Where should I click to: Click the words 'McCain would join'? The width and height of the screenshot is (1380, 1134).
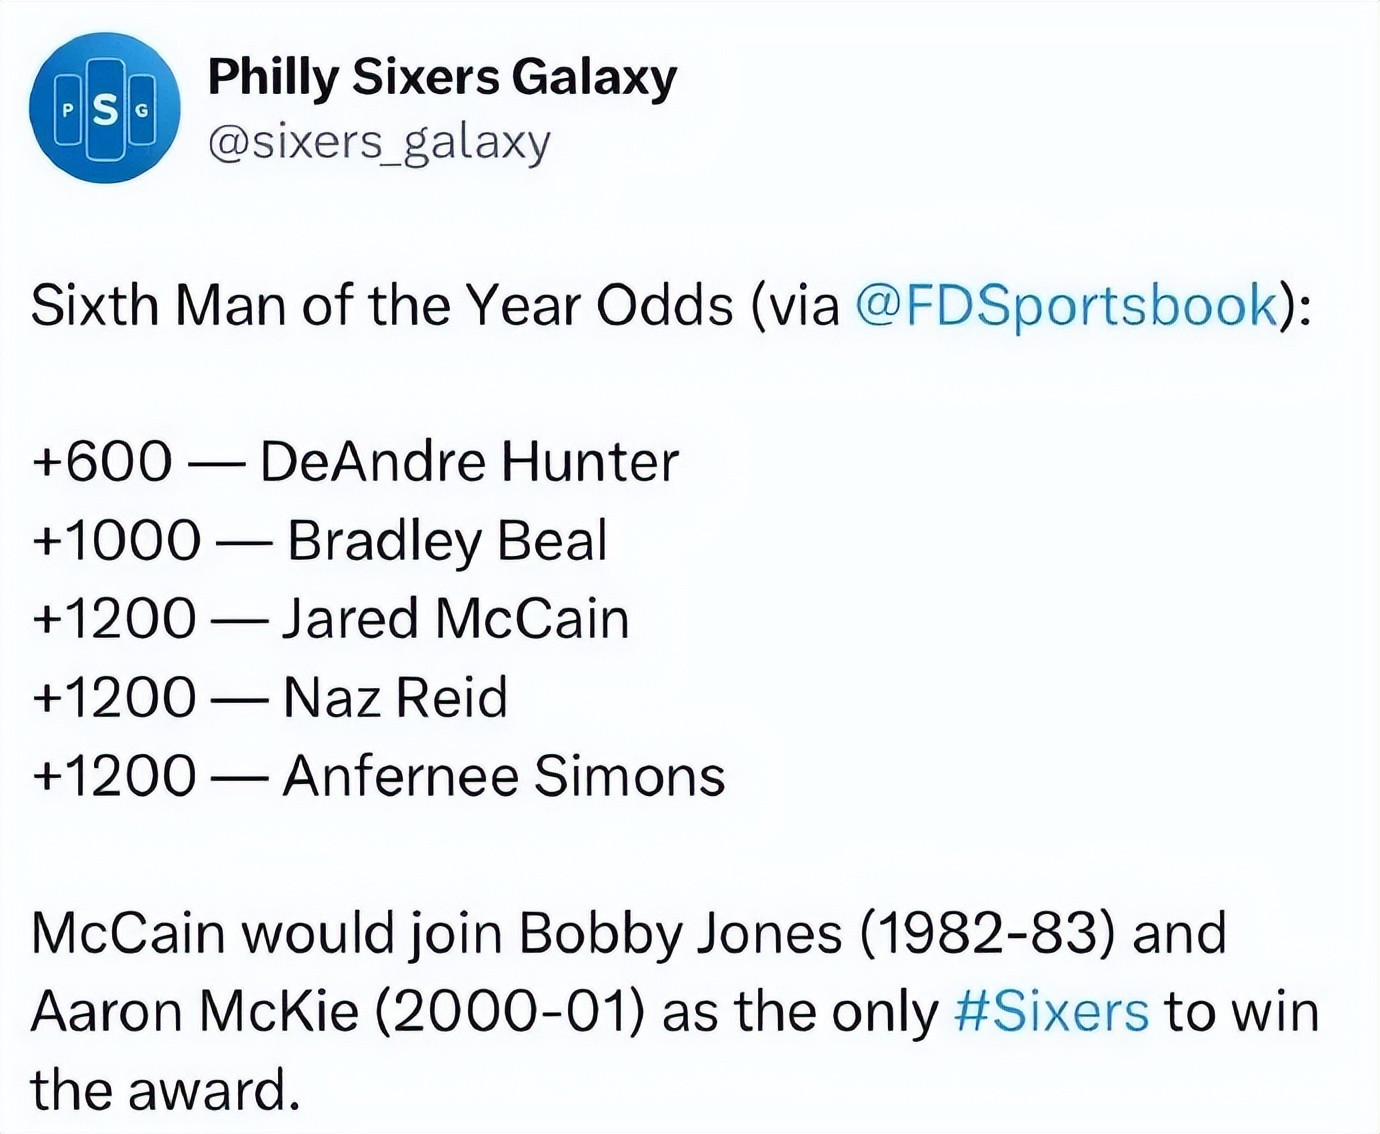click(268, 934)
